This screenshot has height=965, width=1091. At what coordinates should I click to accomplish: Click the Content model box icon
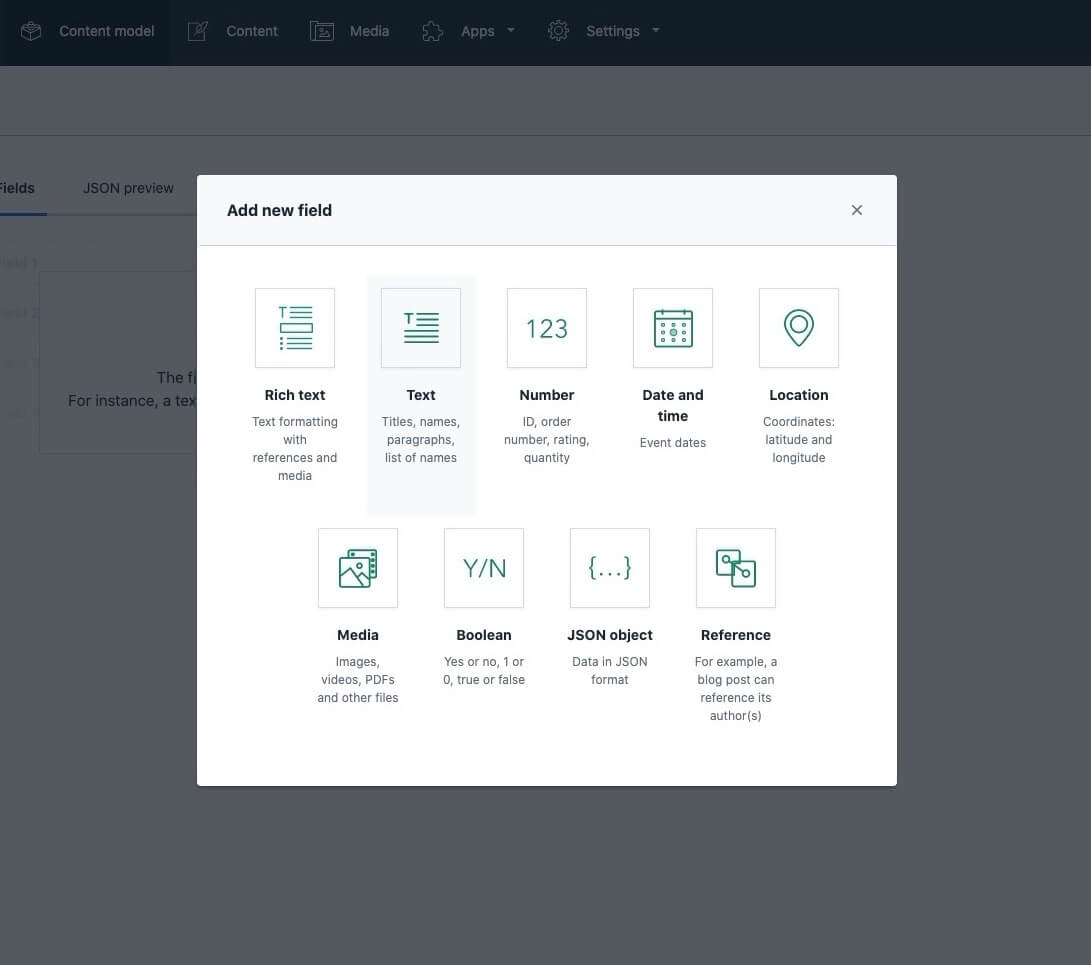[x=31, y=31]
